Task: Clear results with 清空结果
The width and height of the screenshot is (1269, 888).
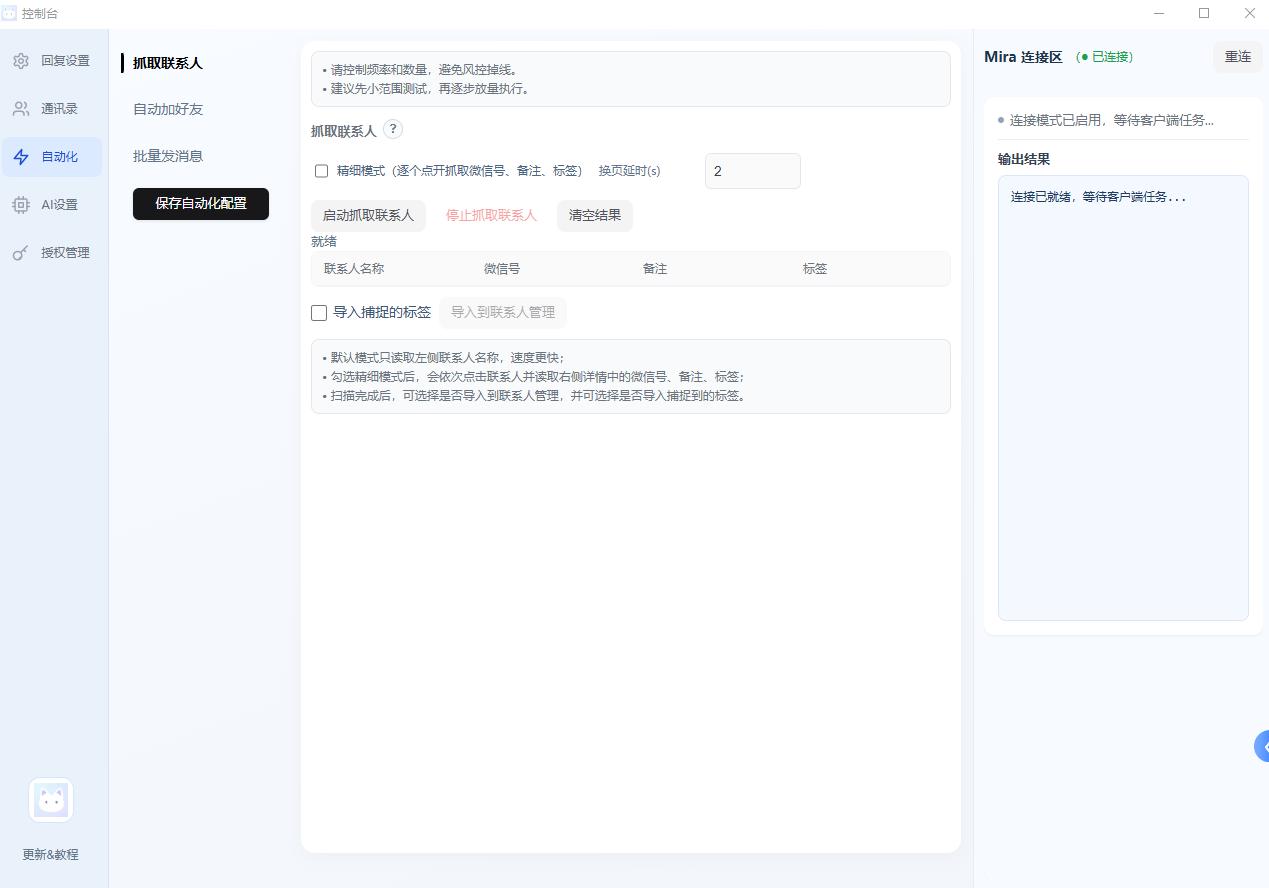Action: pyautogui.click(x=595, y=216)
